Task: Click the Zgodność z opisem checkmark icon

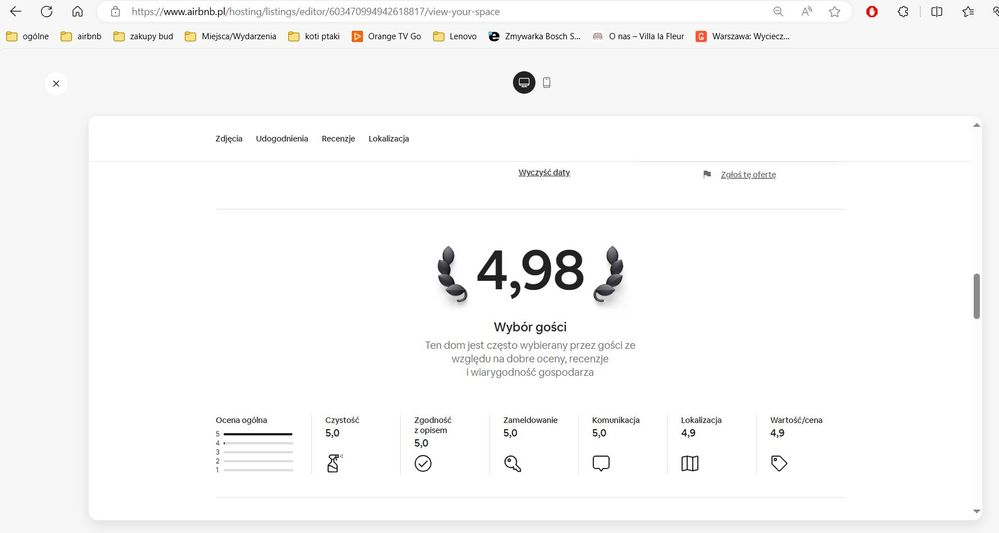Action: [x=423, y=463]
